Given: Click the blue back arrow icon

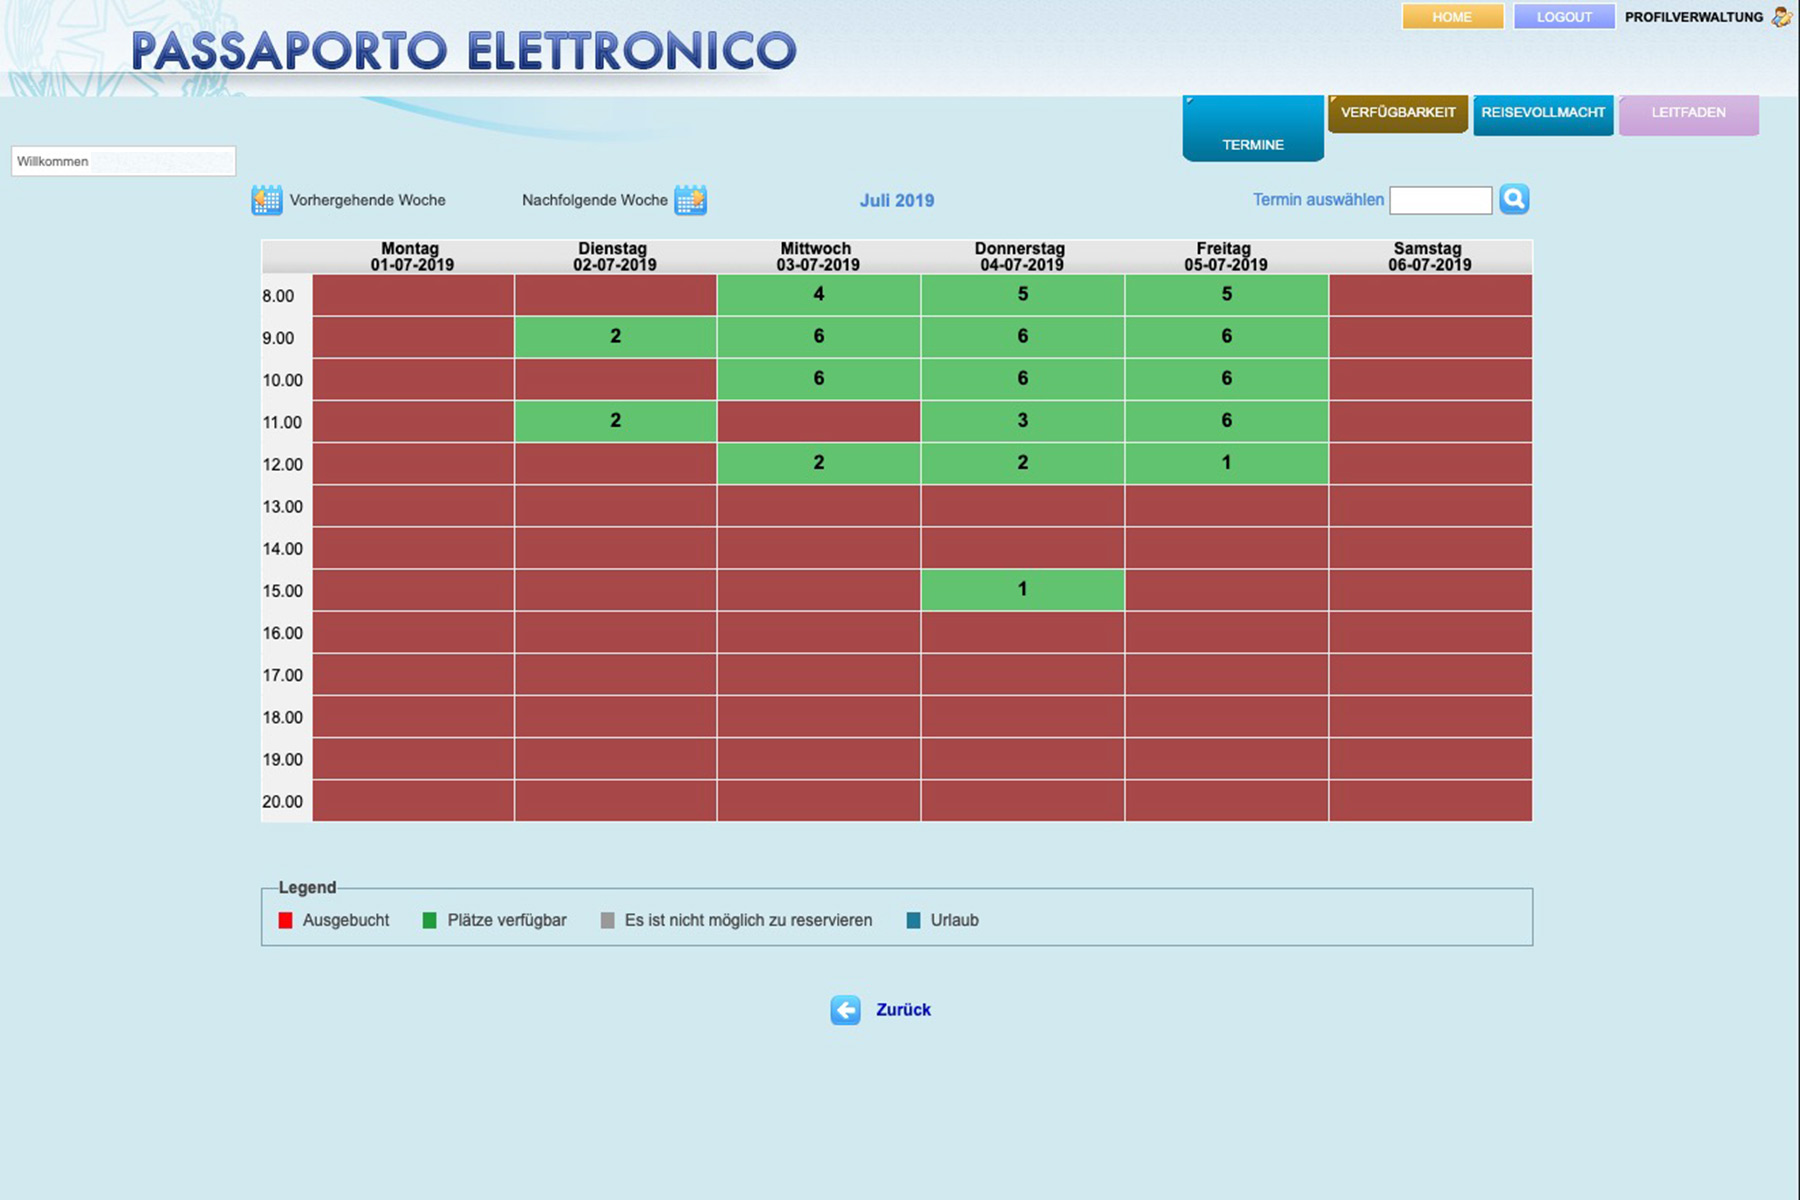Looking at the screenshot, I should (x=845, y=1010).
